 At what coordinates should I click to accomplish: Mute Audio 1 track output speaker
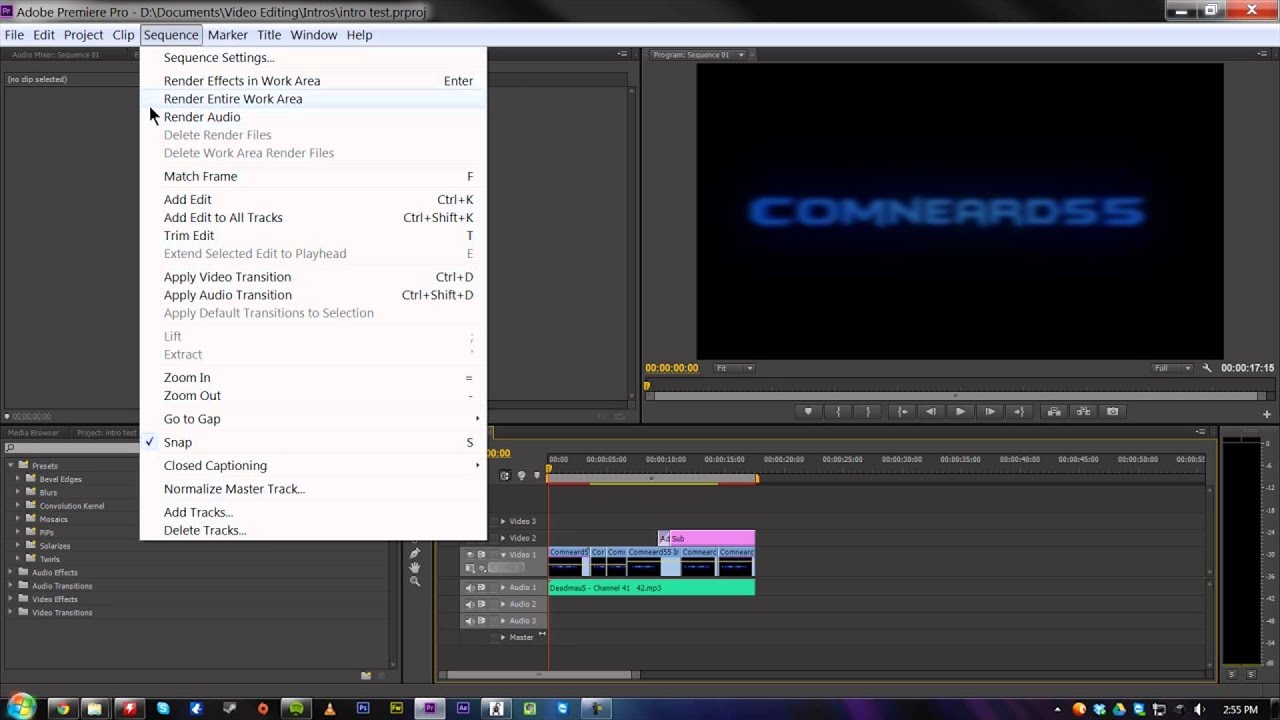point(470,588)
